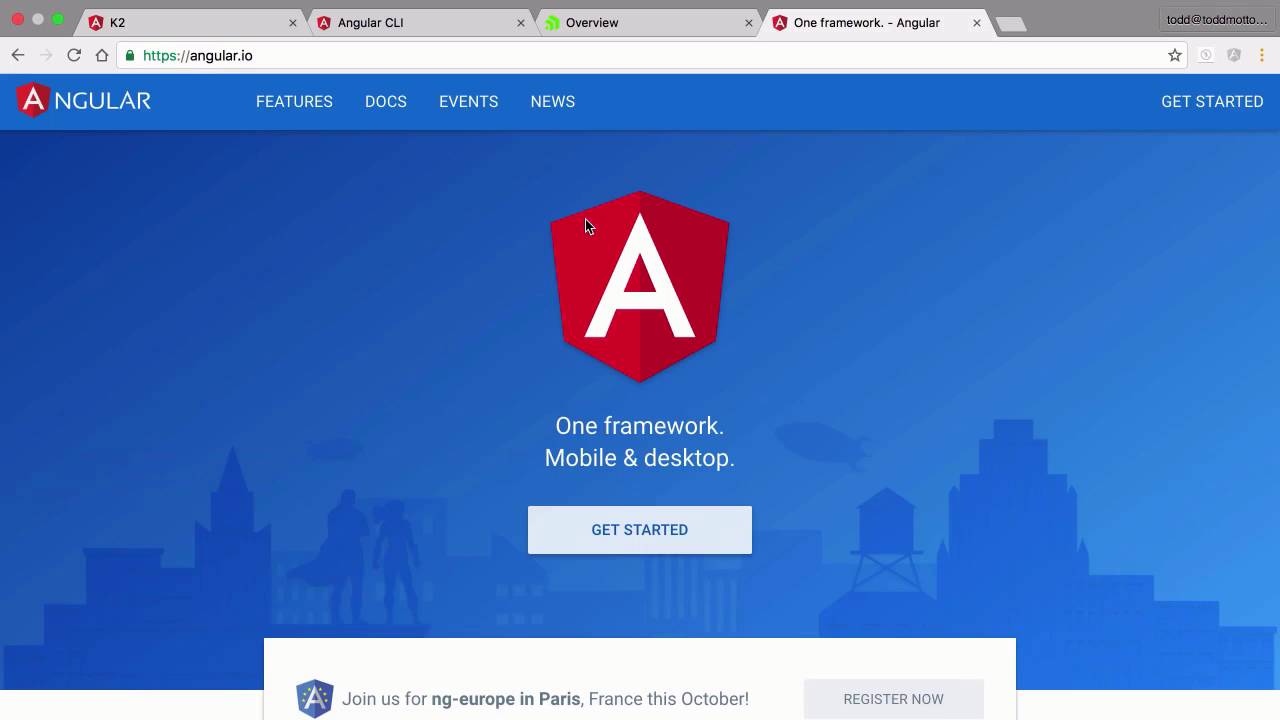Image resolution: width=1280 pixels, height=720 pixels.
Task: Open the DOCS nav item
Action: coord(386,101)
